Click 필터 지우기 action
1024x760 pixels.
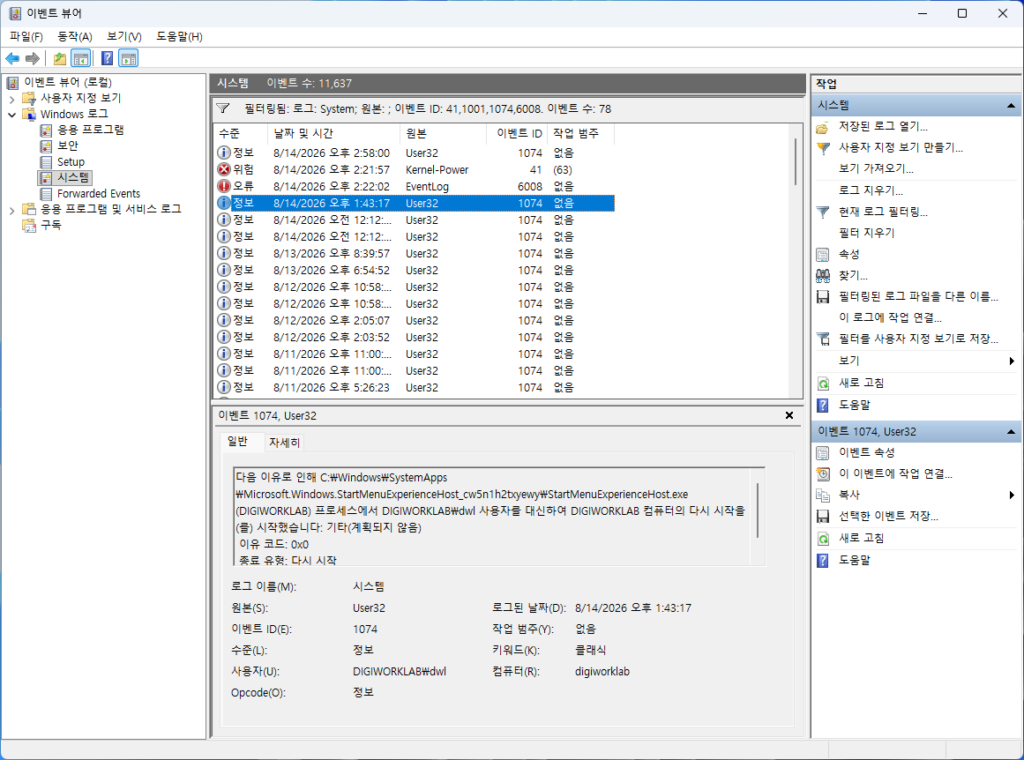coord(867,232)
